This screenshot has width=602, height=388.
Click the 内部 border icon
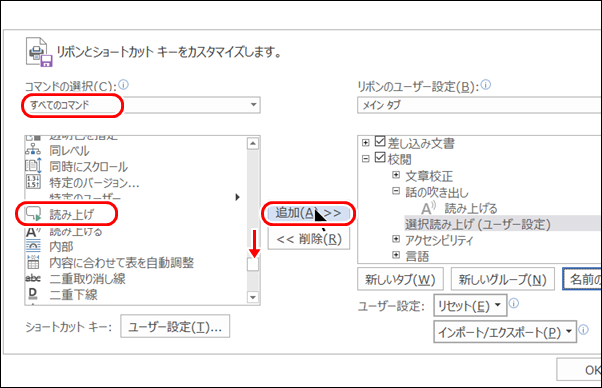click(x=33, y=246)
